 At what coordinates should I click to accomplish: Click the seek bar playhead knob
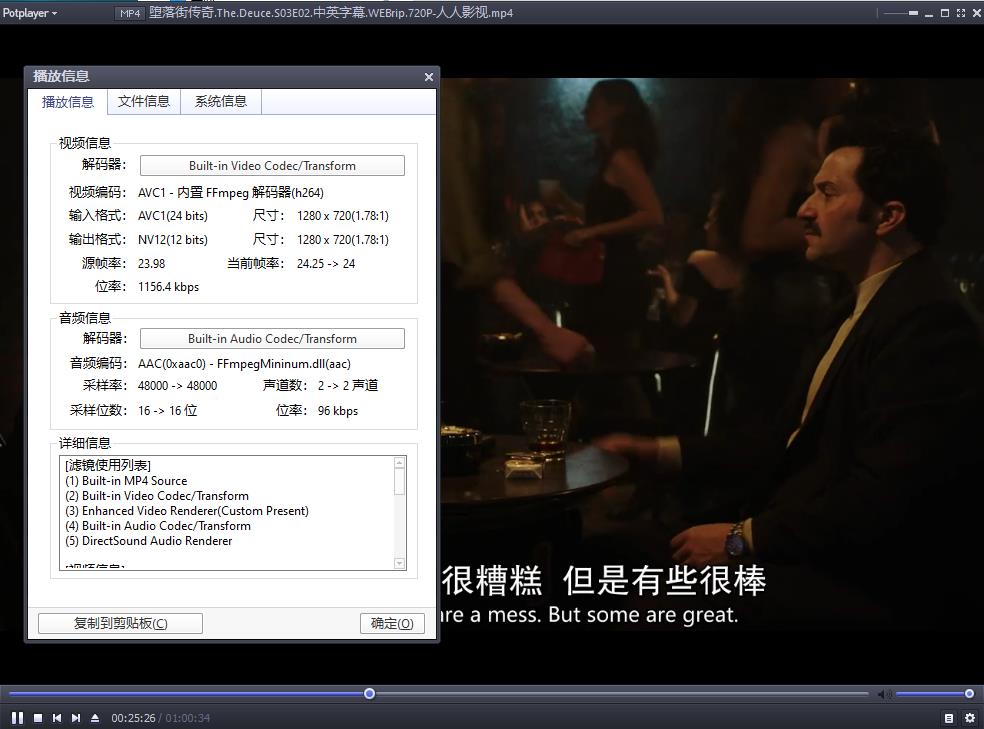[370, 693]
